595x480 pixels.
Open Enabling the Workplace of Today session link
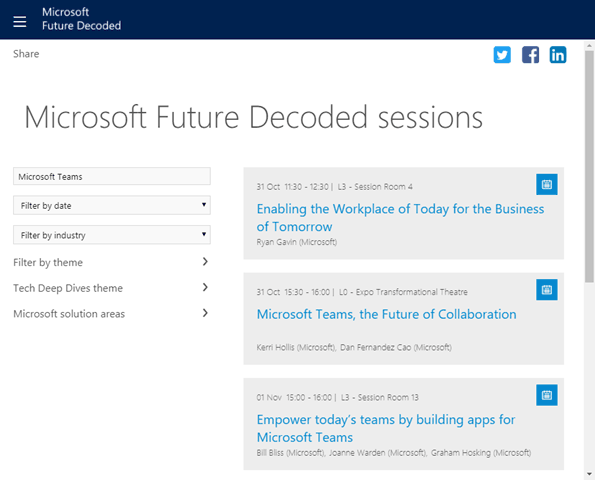coord(400,218)
